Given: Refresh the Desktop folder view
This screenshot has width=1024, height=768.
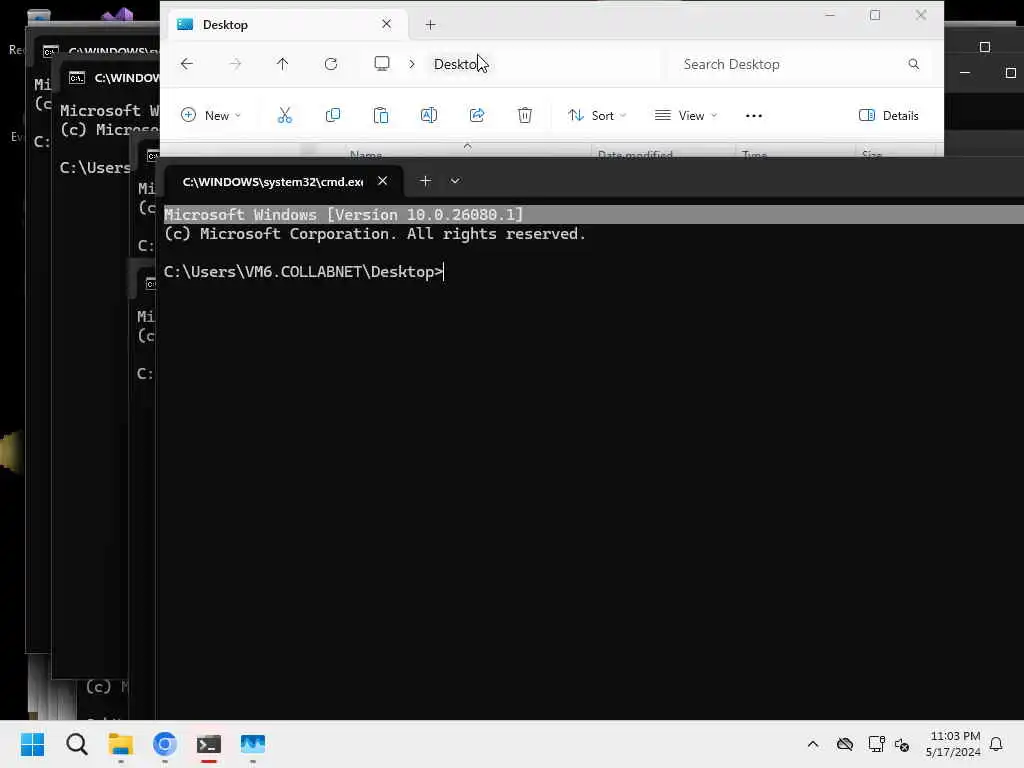Looking at the screenshot, I should pos(331,63).
